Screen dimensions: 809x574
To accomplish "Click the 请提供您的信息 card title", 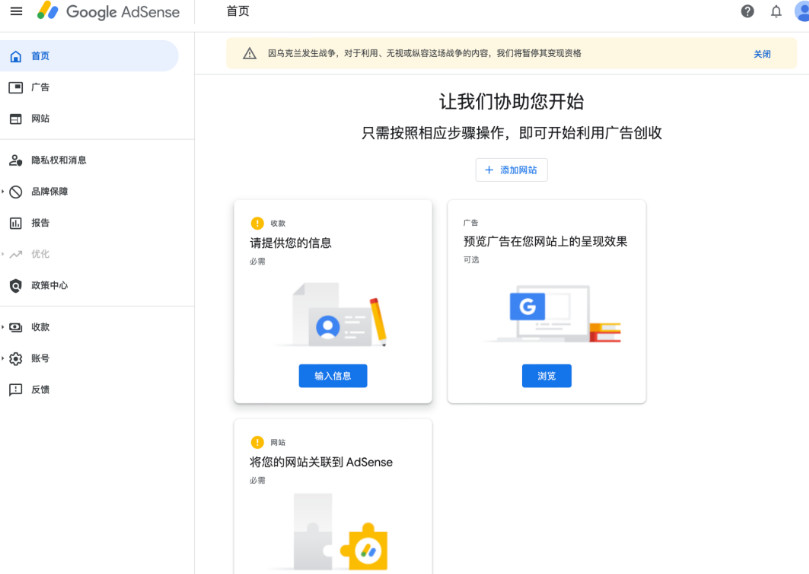I will pyautogui.click(x=290, y=243).
